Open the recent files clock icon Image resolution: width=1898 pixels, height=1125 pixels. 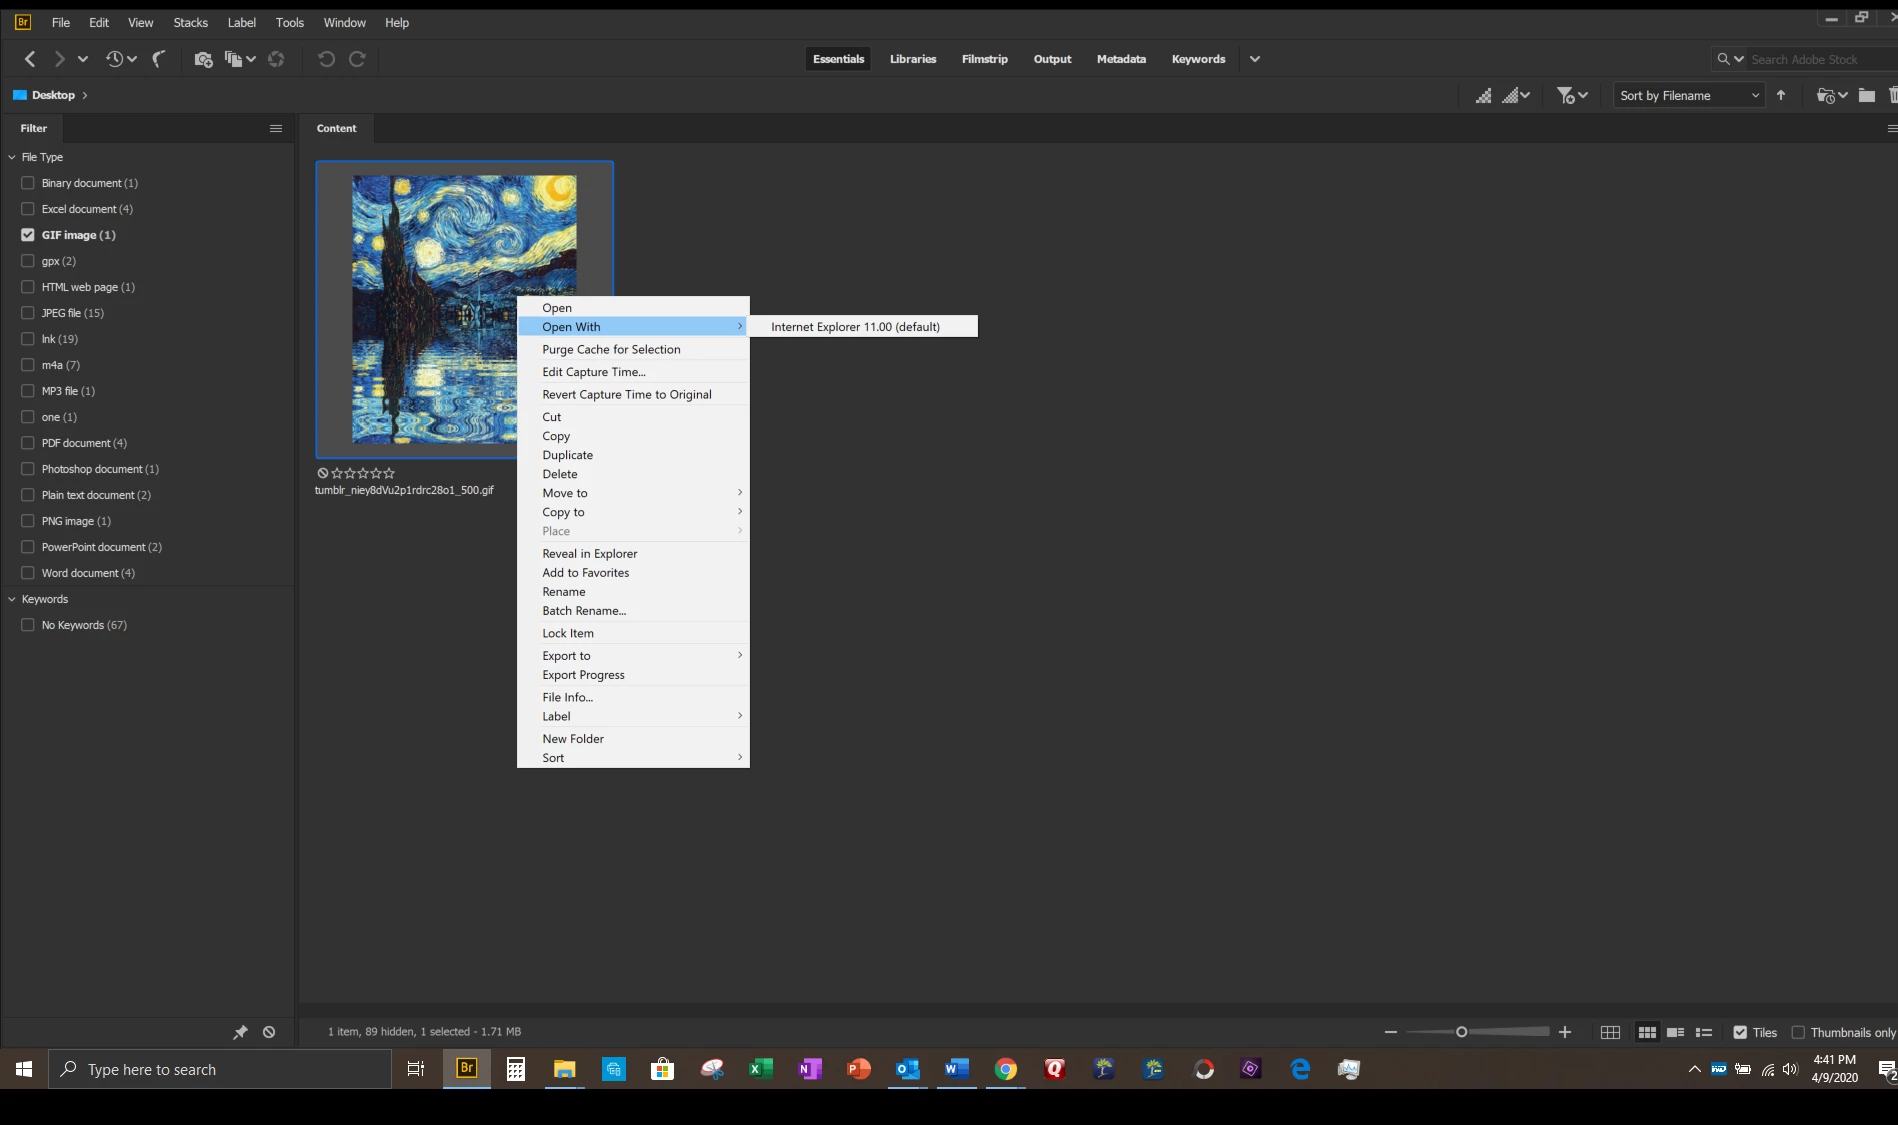pos(121,59)
